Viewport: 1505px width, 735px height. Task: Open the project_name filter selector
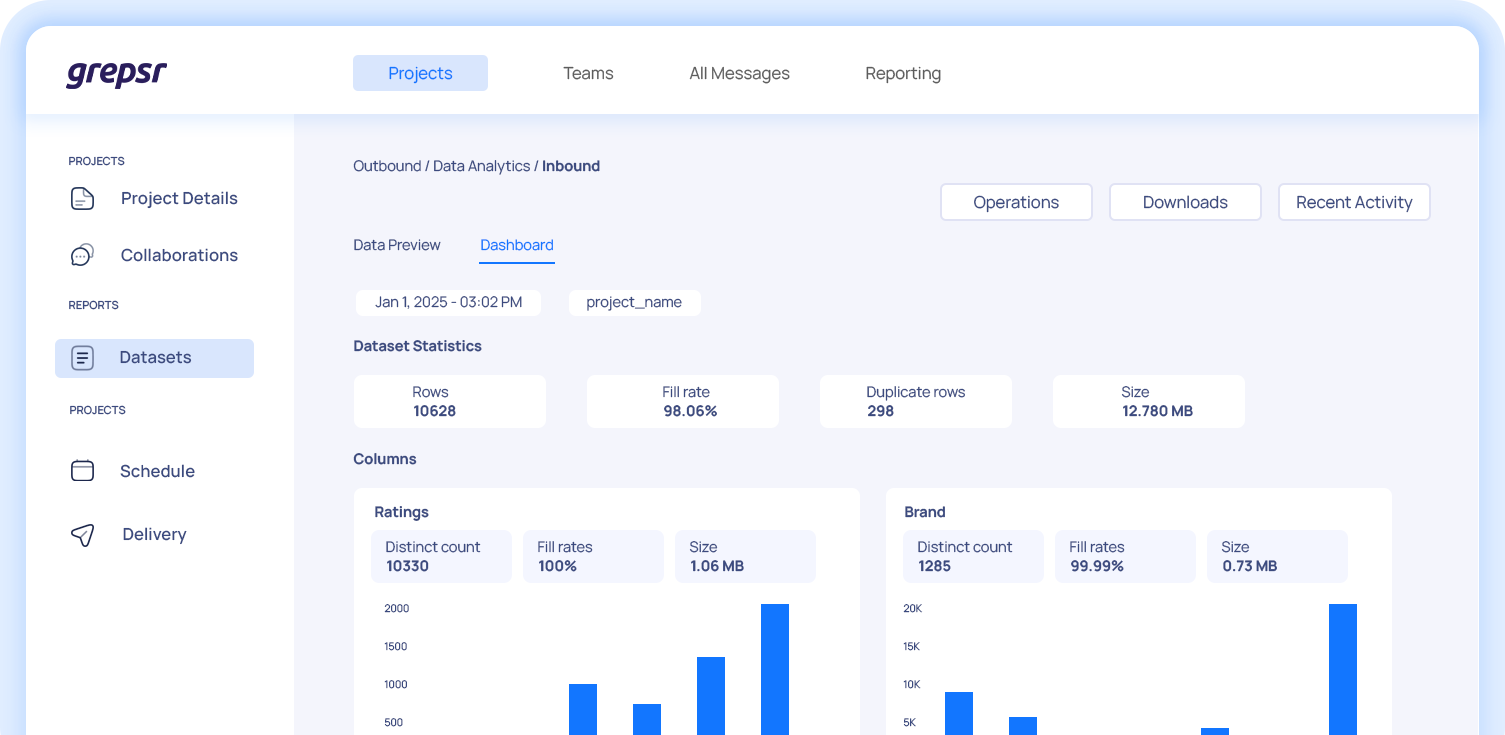coord(634,302)
